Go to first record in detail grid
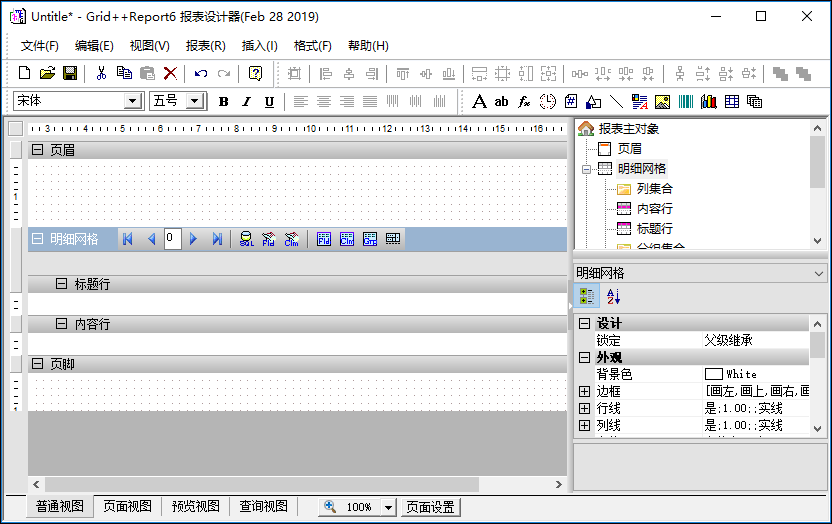This screenshot has width=832, height=524. [x=127, y=239]
